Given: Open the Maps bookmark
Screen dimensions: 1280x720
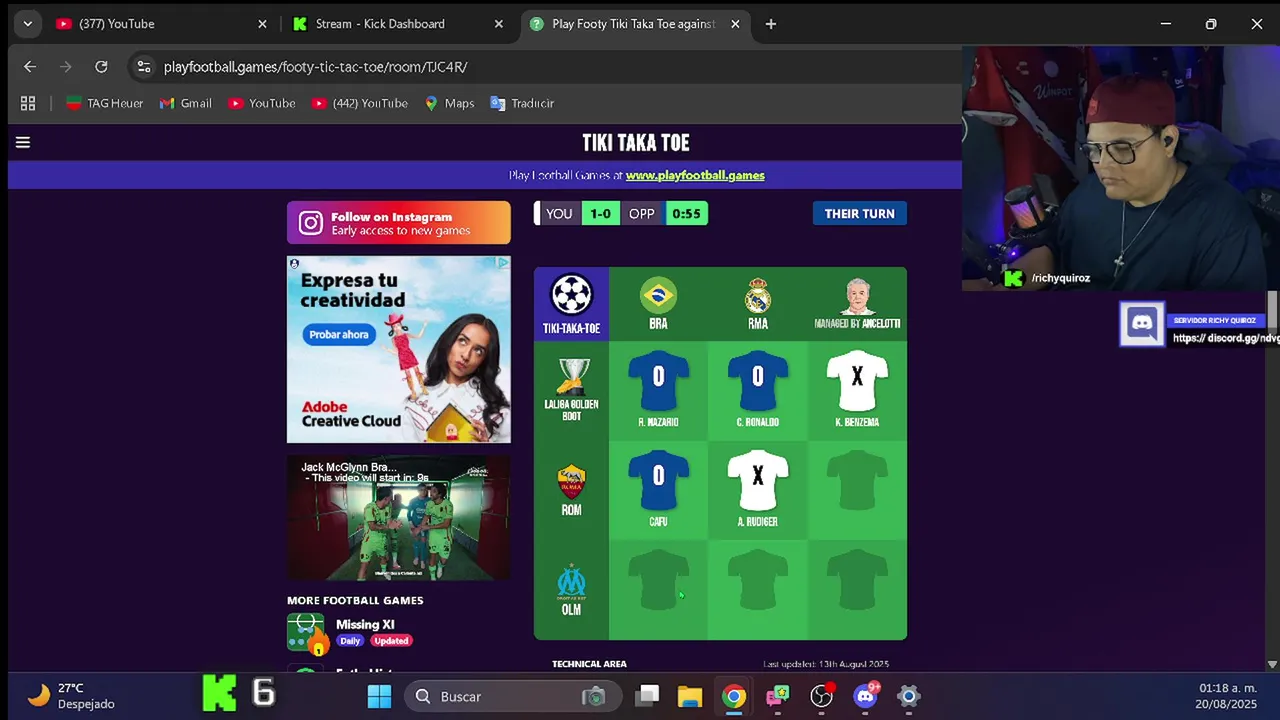Looking at the screenshot, I should pyautogui.click(x=449, y=103).
